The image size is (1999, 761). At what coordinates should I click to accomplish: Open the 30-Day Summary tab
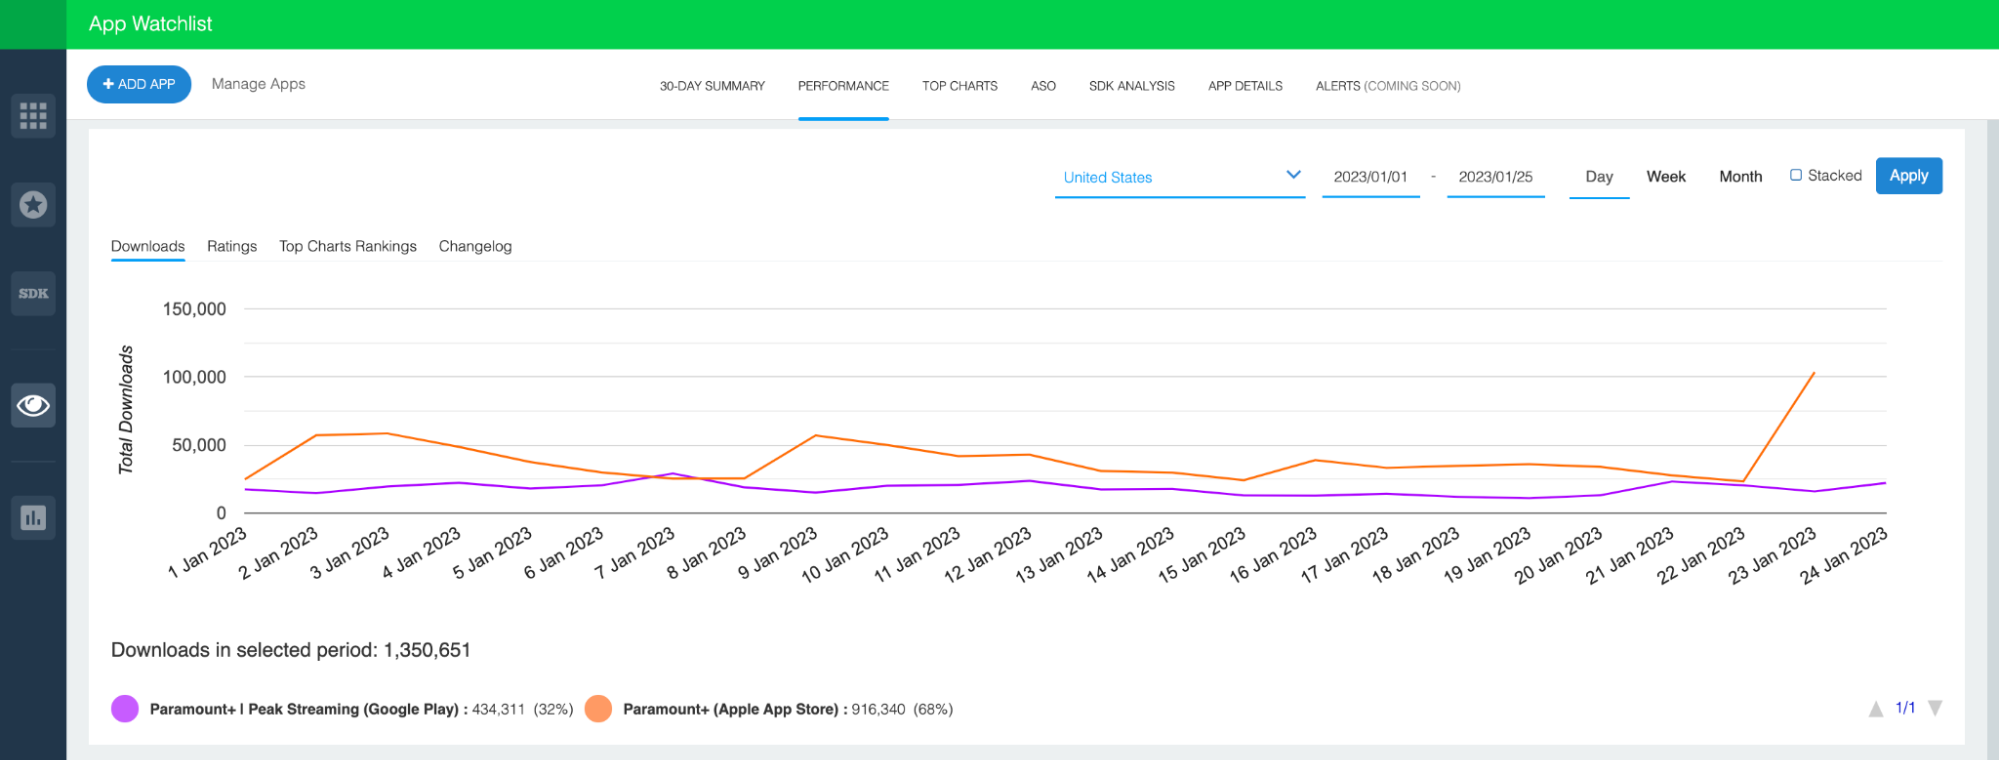click(712, 86)
